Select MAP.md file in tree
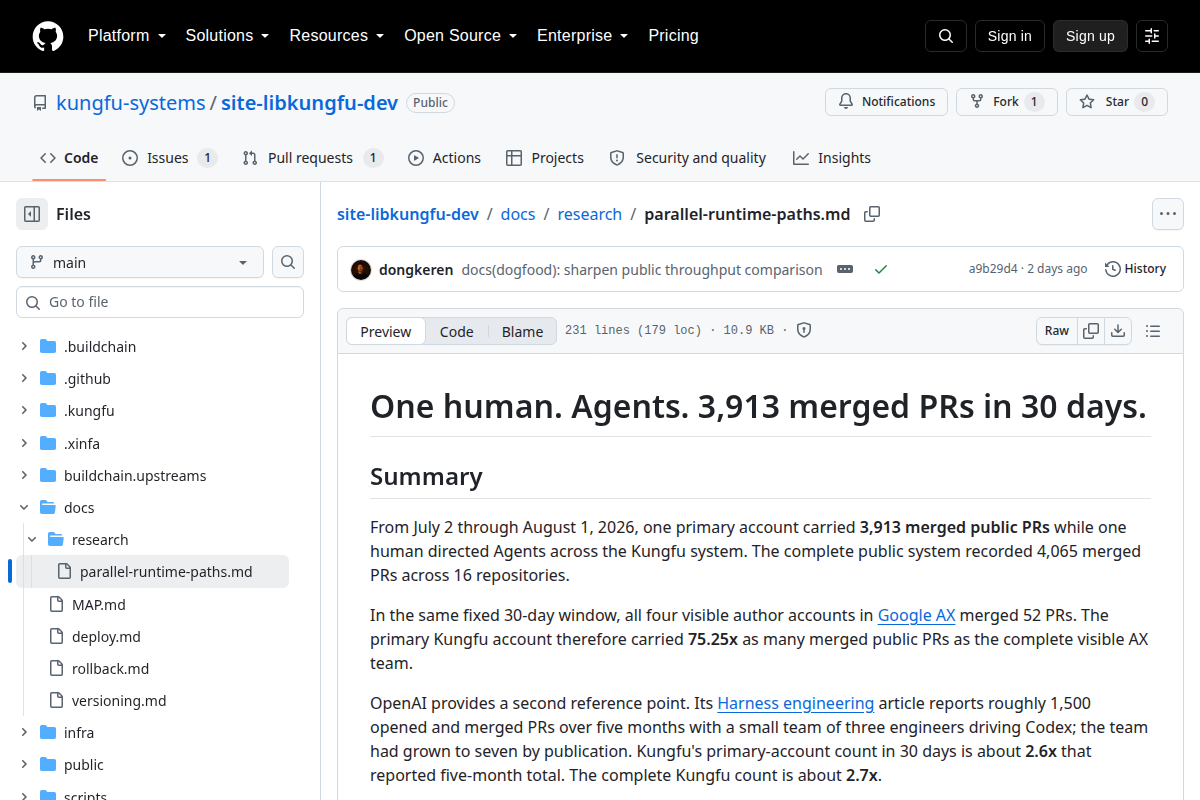The height and width of the screenshot is (800, 1200). tap(99, 604)
